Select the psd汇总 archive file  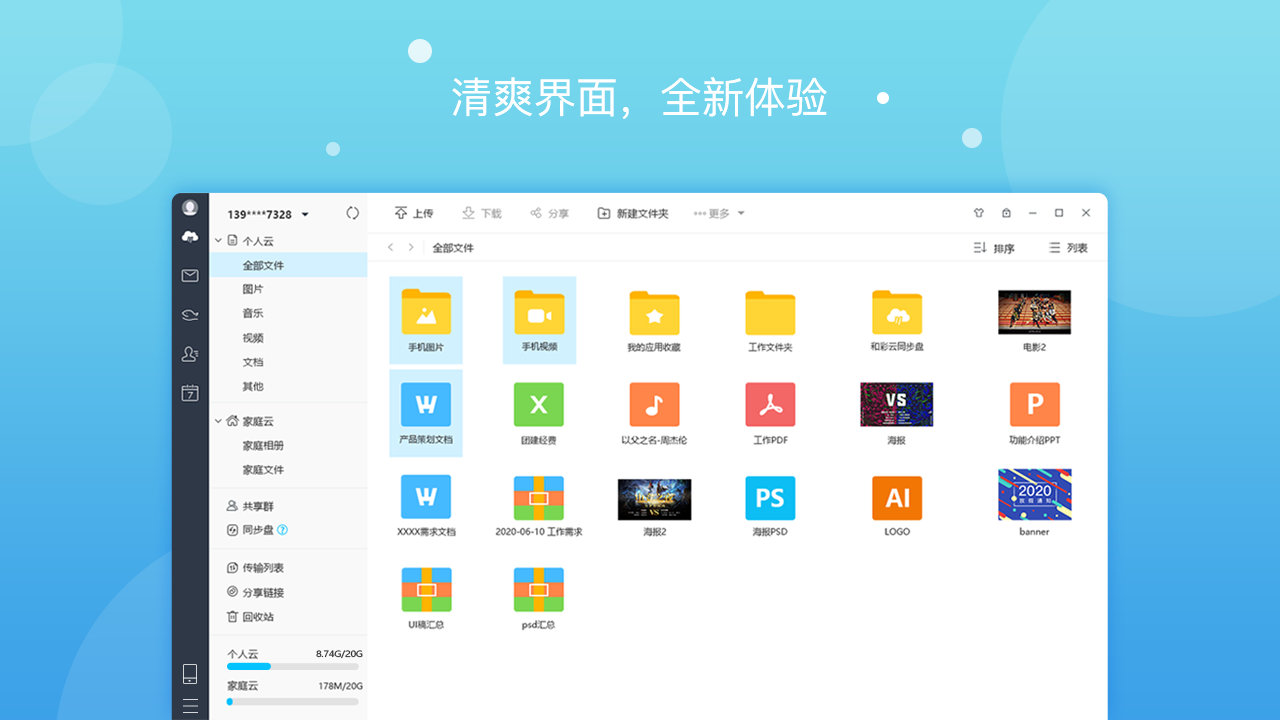(539, 598)
